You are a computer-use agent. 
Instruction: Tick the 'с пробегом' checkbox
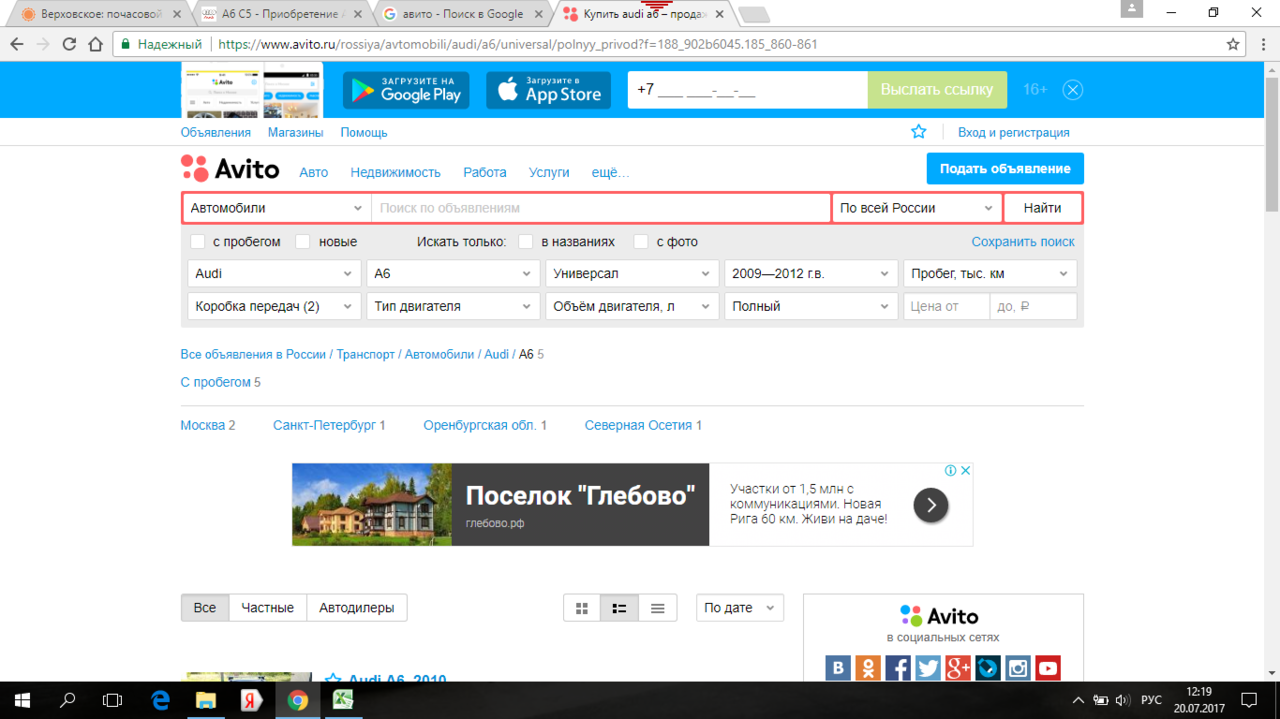(198, 242)
